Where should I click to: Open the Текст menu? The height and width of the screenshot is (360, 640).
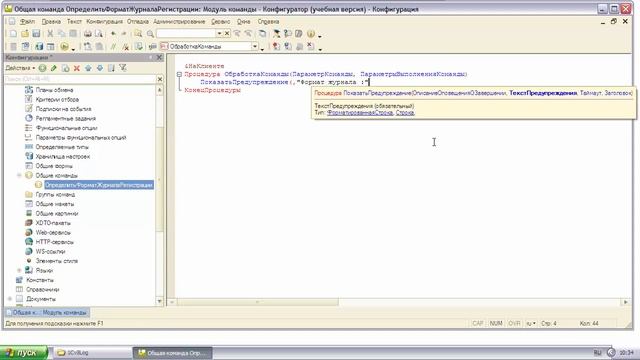(74, 22)
